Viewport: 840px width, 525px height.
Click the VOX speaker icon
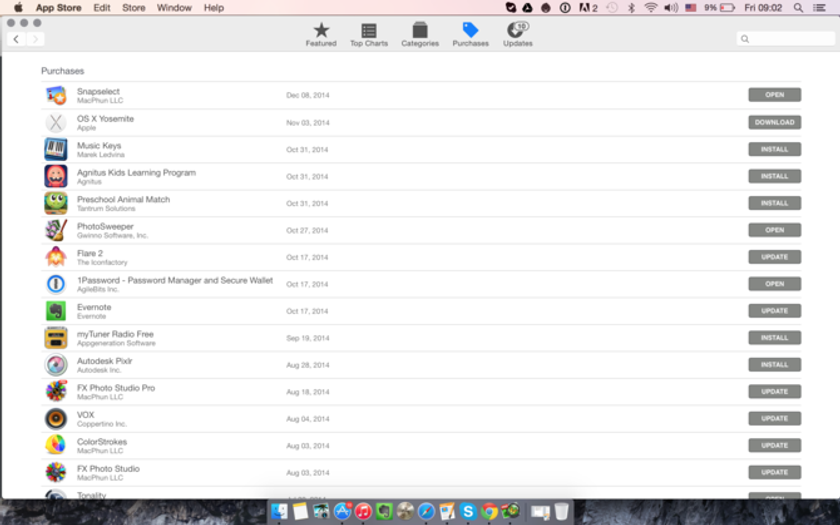point(56,419)
